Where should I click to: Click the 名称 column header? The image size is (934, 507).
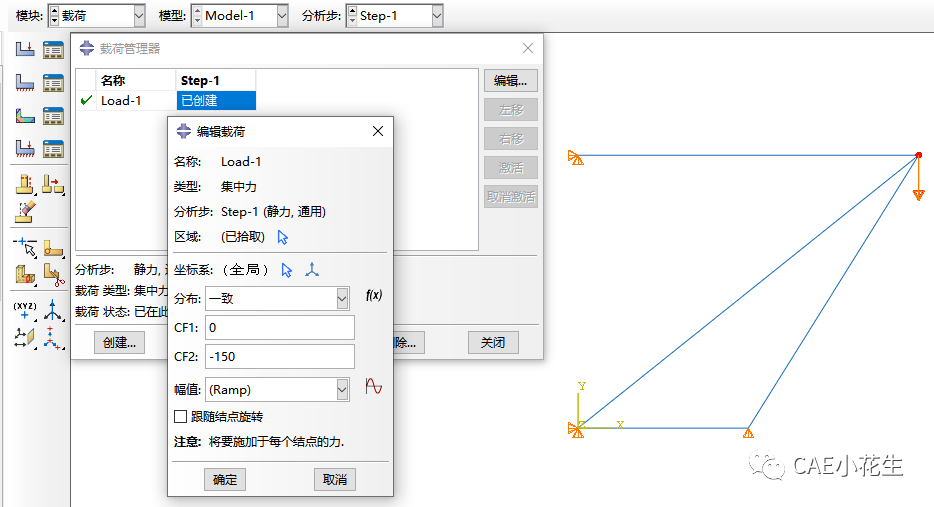pyautogui.click(x=136, y=80)
